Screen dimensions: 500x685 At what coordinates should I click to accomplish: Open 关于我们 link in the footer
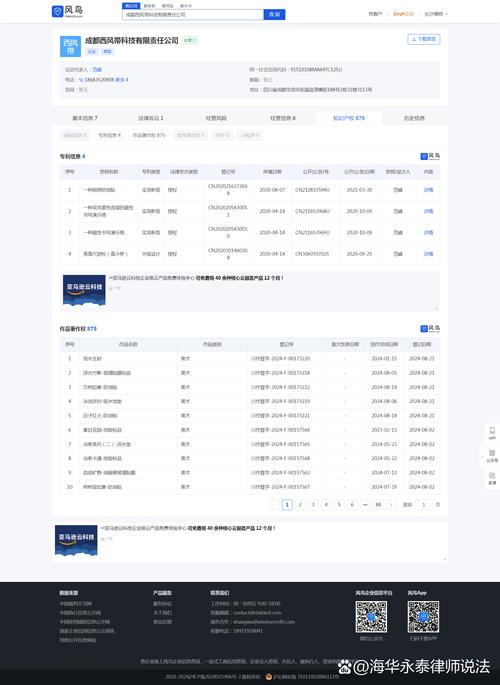click(162, 612)
